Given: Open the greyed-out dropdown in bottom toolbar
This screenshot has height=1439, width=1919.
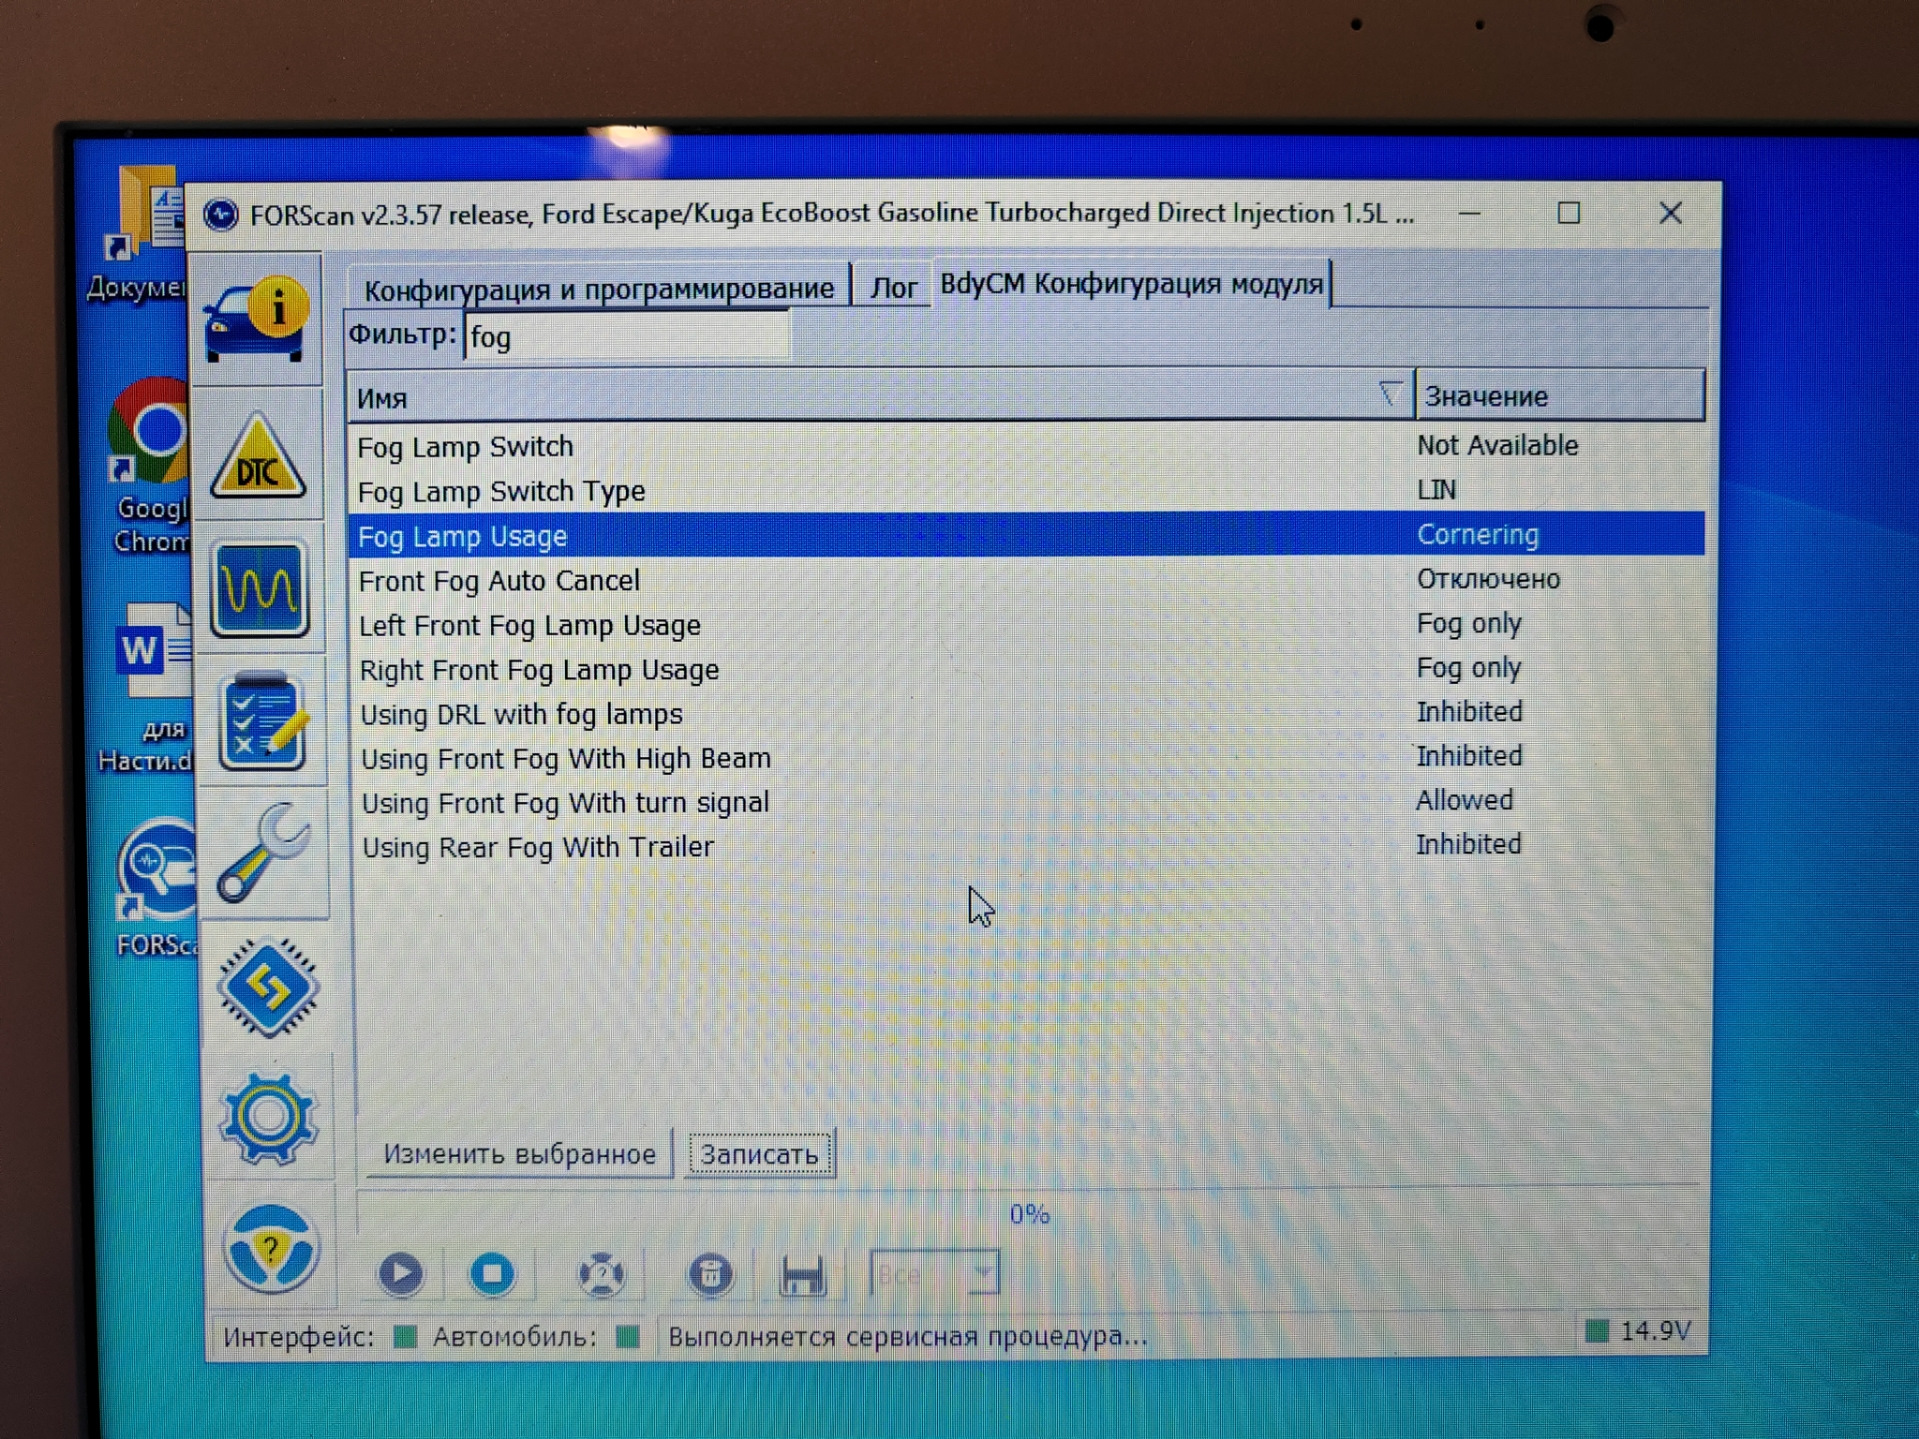Looking at the screenshot, I should tap(935, 1274).
